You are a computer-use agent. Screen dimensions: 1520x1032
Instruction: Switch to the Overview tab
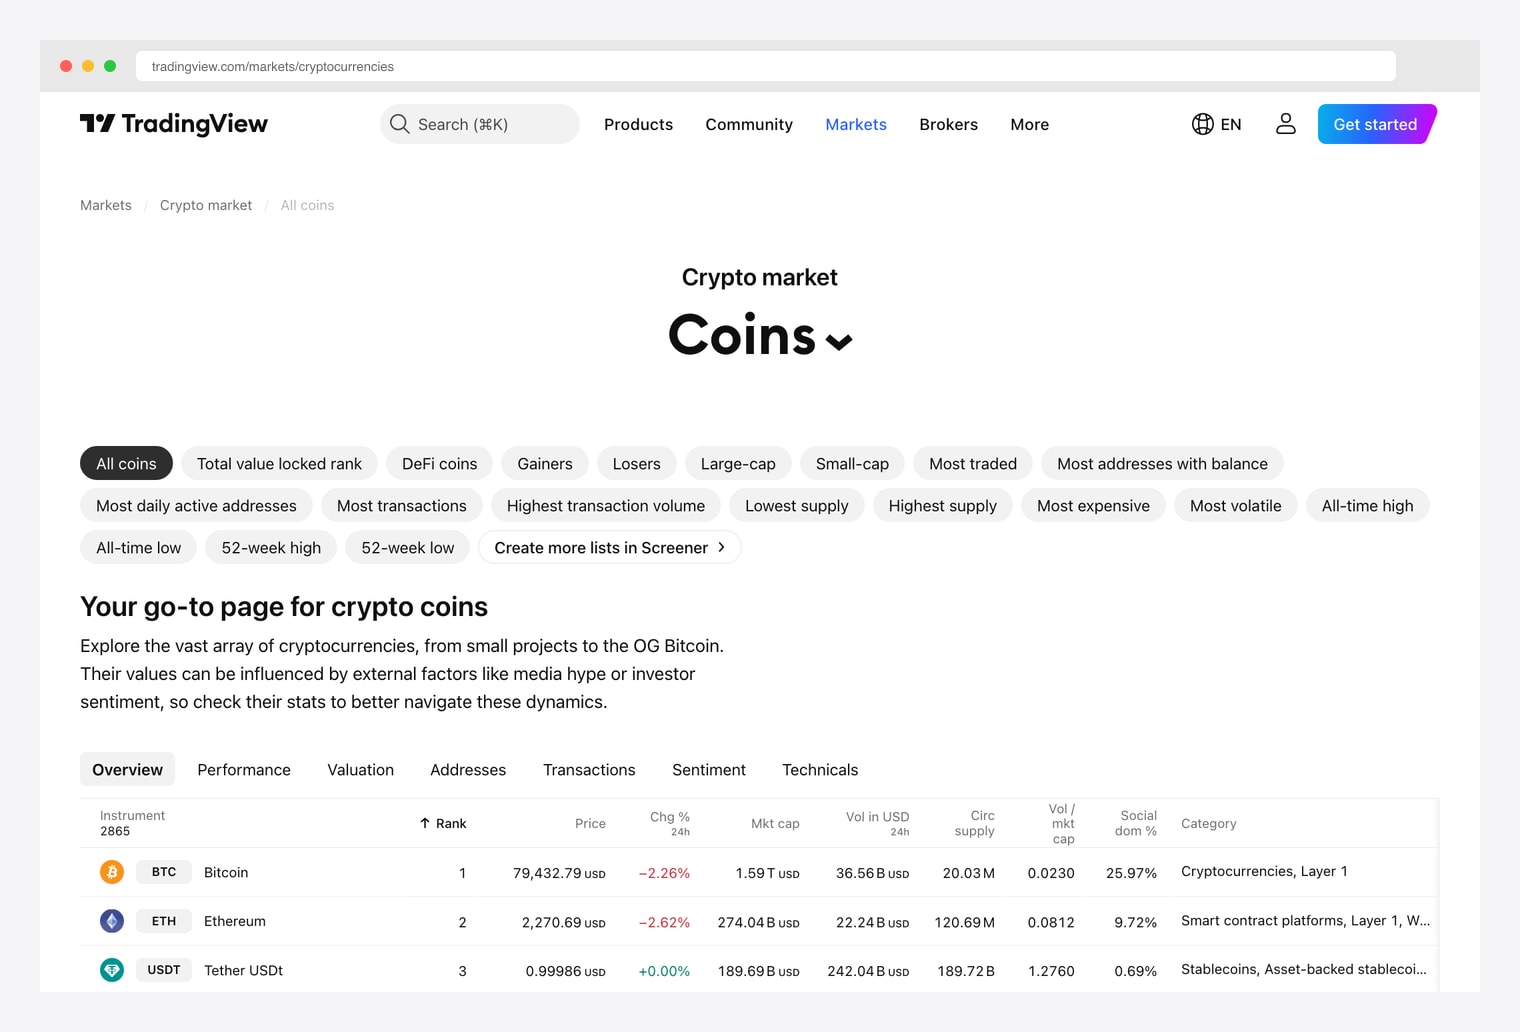[127, 770]
